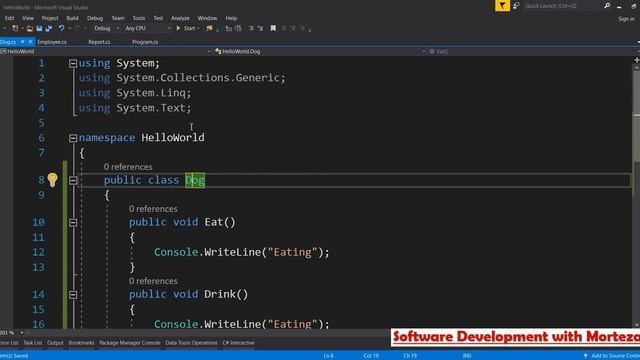Open the Team menu
The image size is (640, 360).
click(x=118, y=18)
